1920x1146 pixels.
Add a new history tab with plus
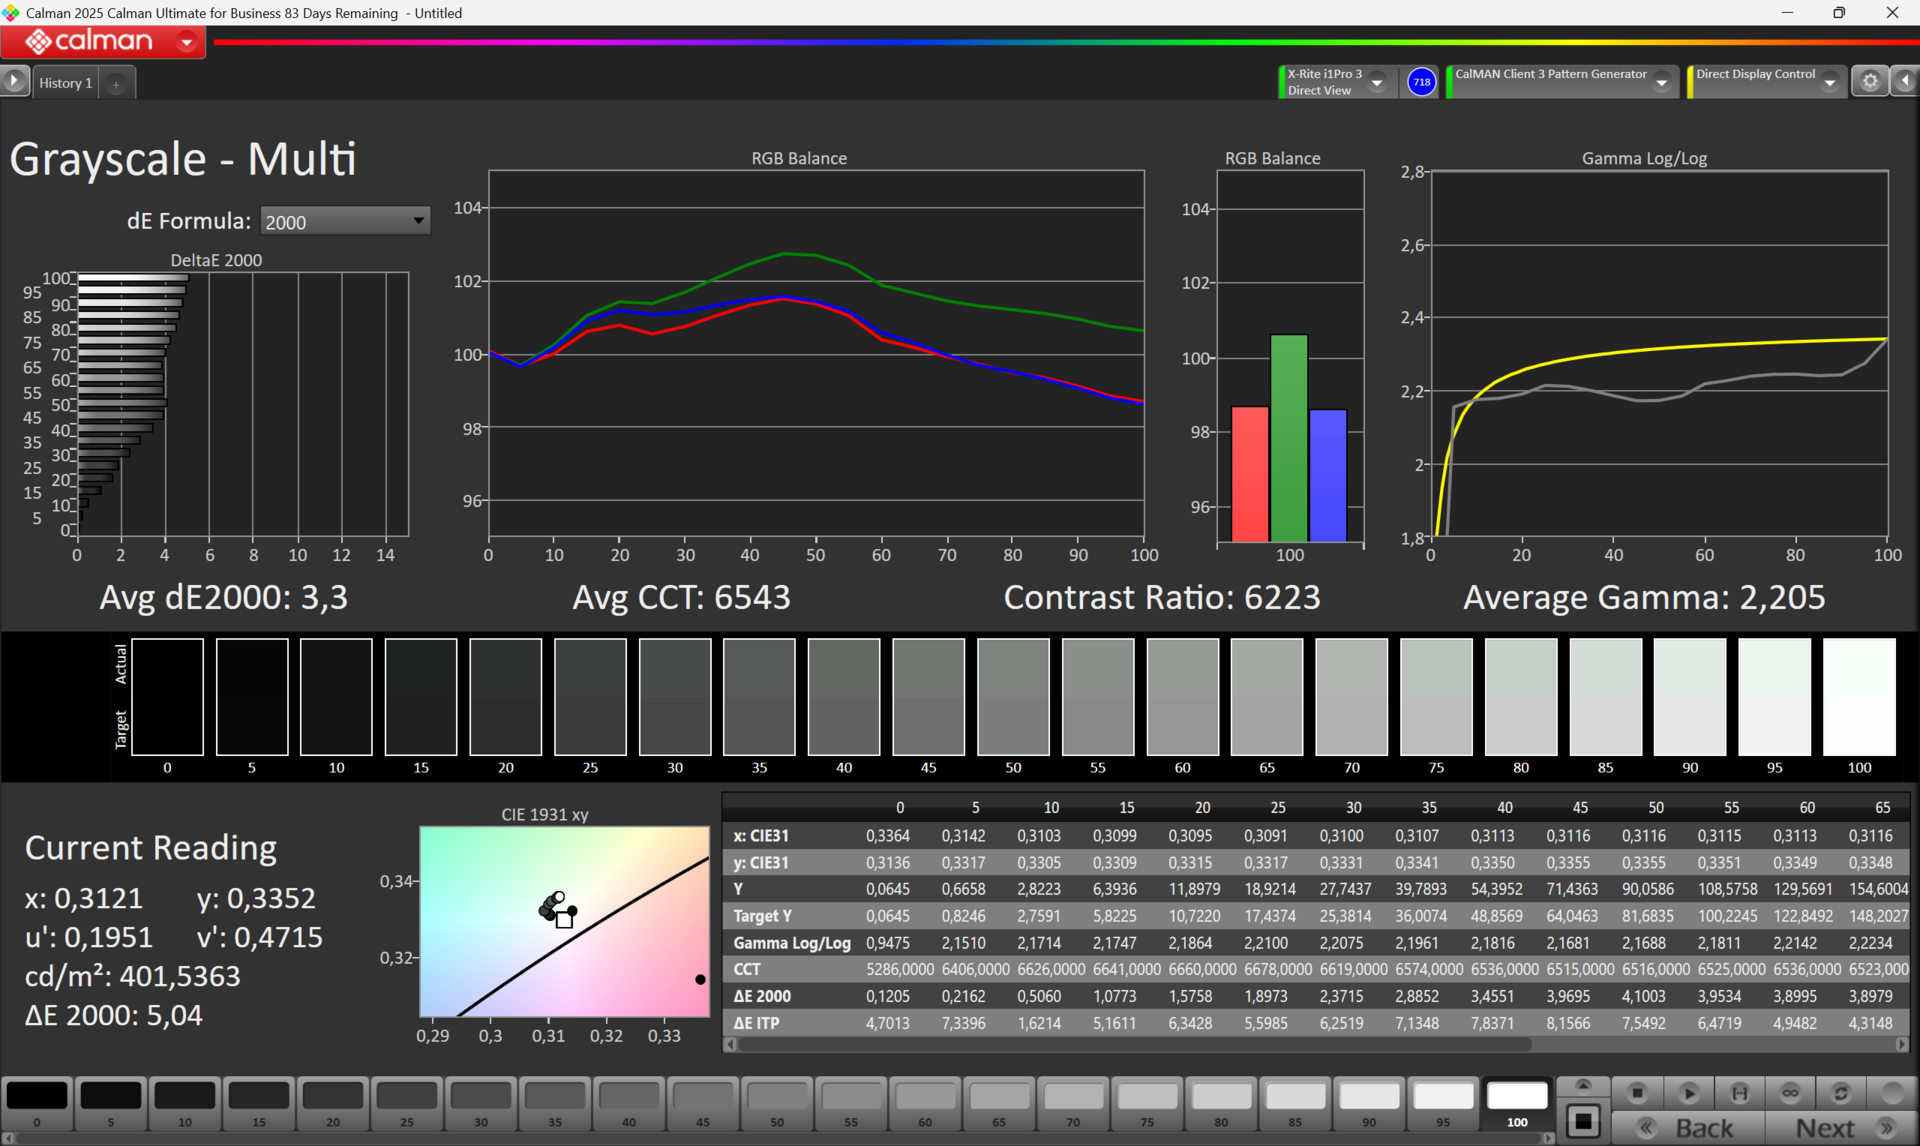[x=116, y=84]
